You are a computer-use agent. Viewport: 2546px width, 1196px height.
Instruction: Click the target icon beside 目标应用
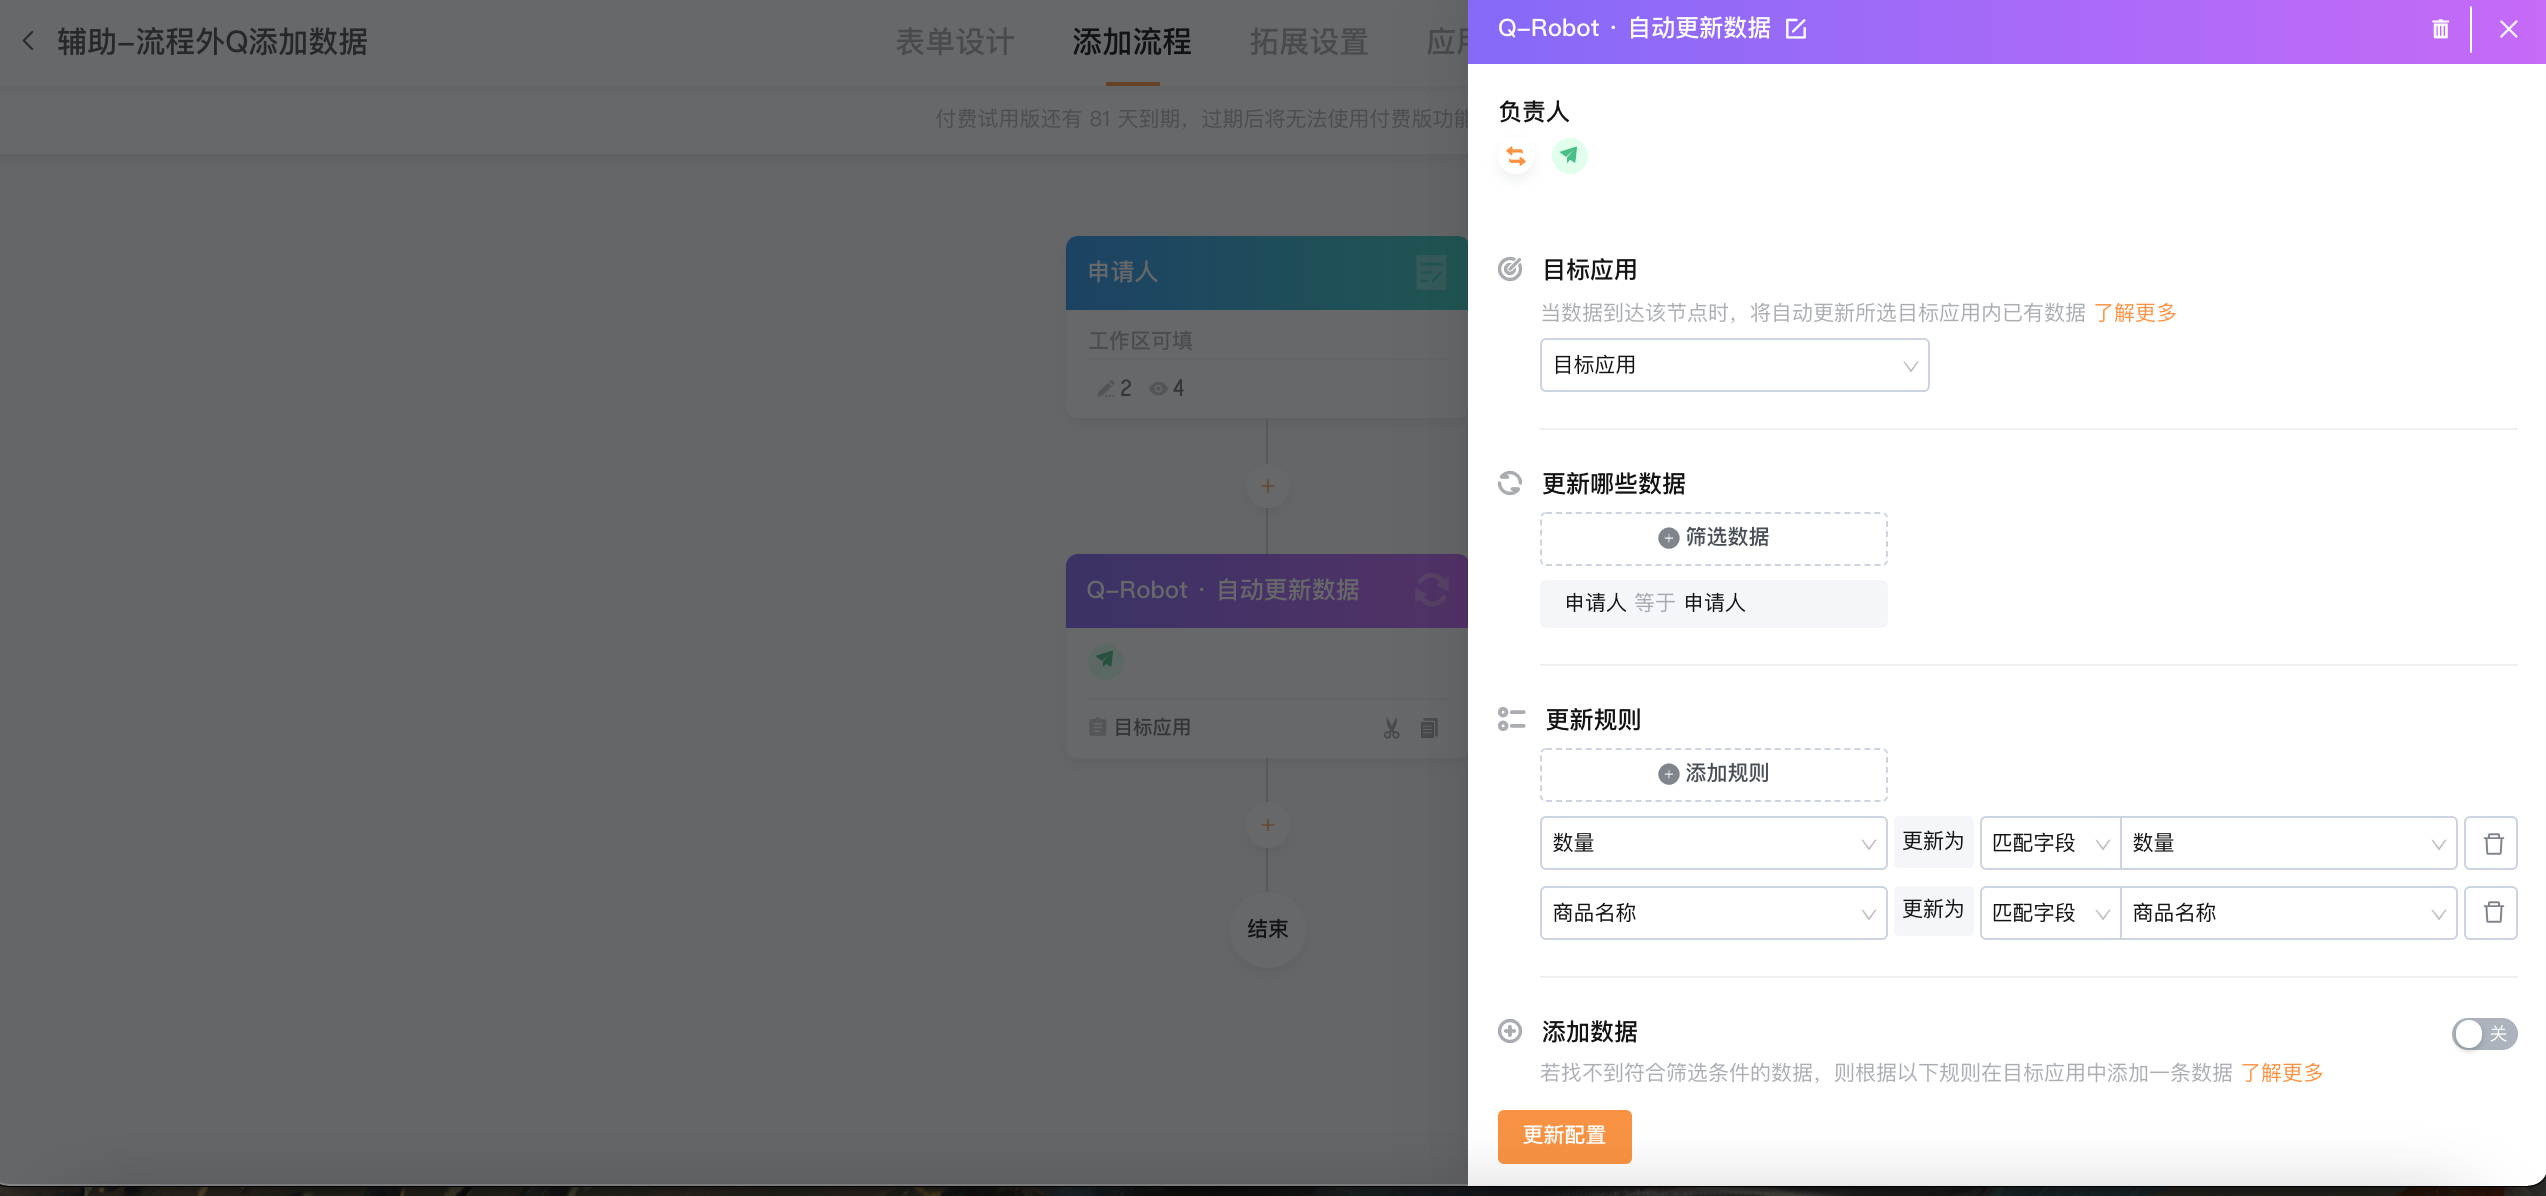(x=1510, y=269)
